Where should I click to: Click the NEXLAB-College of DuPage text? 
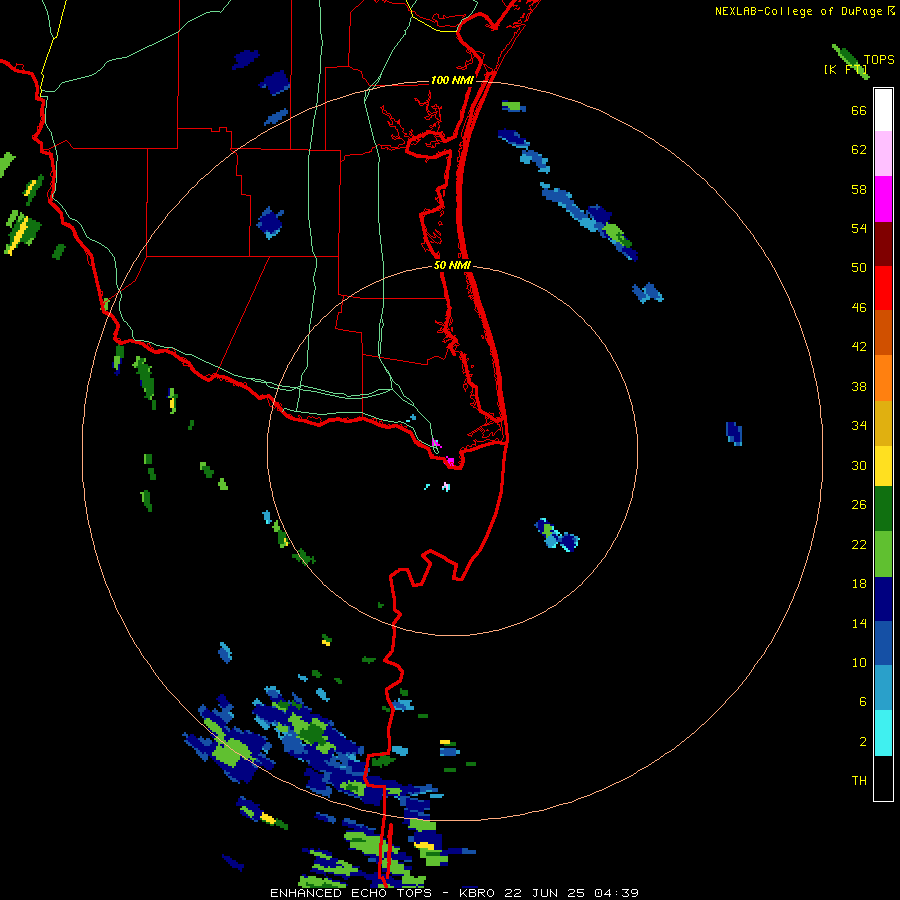click(798, 11)
